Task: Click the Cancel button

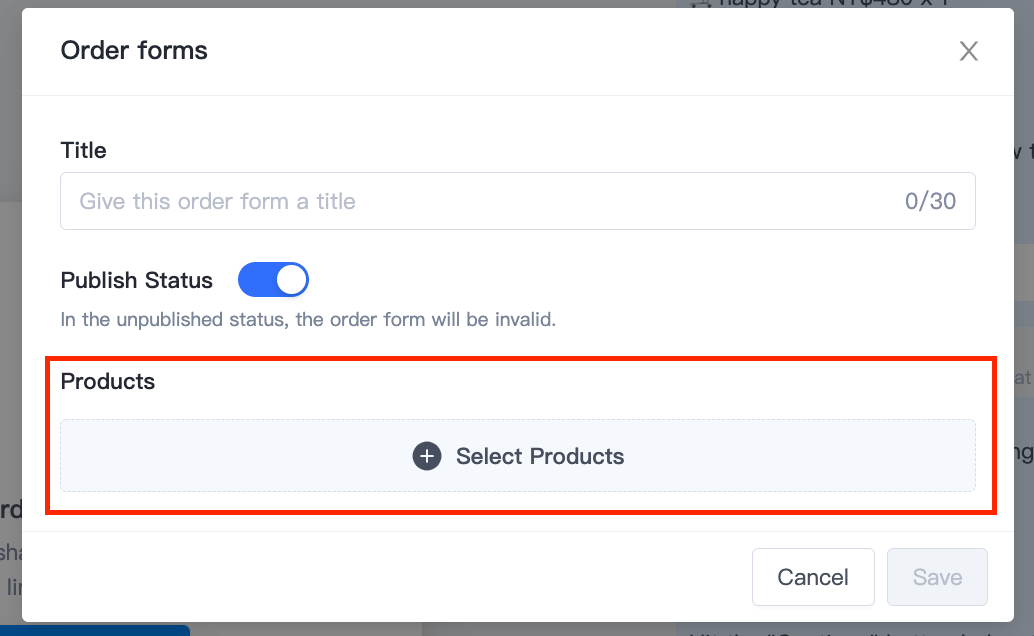Action: (813, 577)
